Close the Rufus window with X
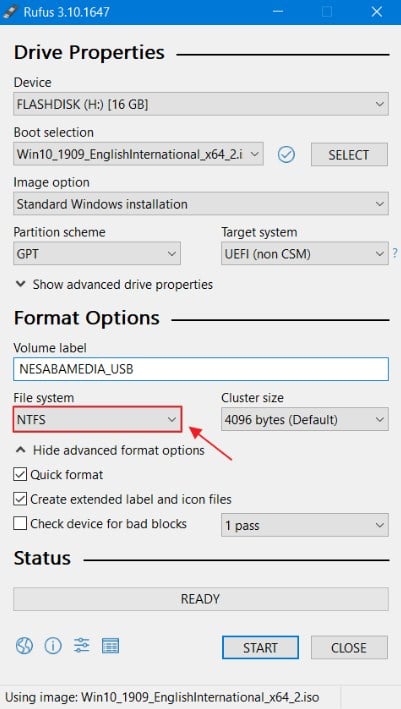This screenshot has width=401, height=709. (377, 12)
